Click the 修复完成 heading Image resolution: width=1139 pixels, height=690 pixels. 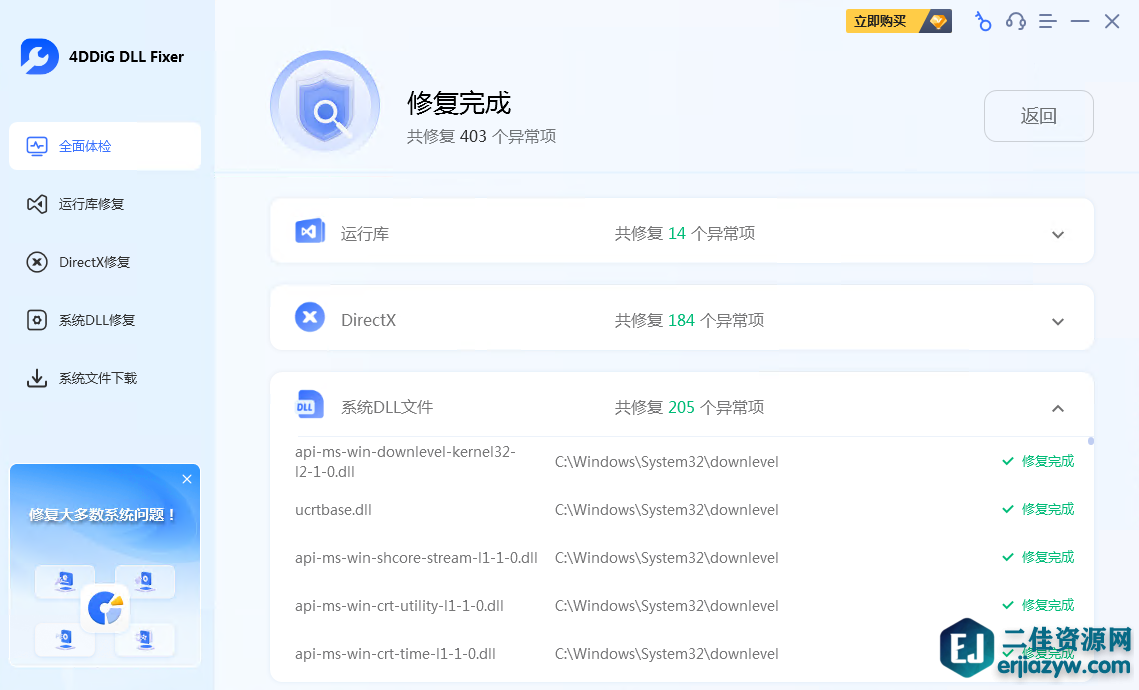coord(459,103)
